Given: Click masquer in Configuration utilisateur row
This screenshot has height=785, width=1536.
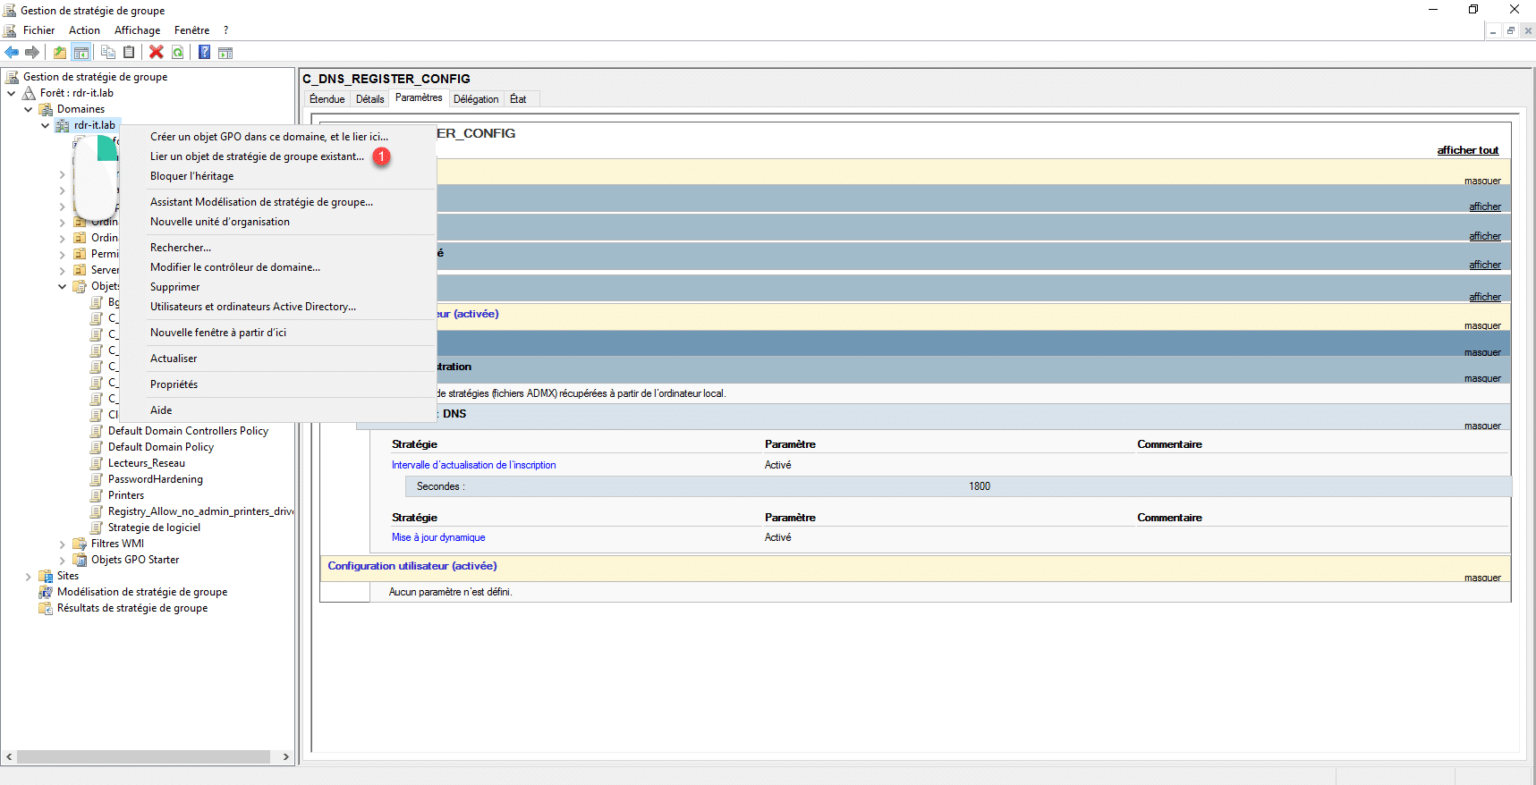Looking at the screenshot, I should click(x=1483, y=578).
